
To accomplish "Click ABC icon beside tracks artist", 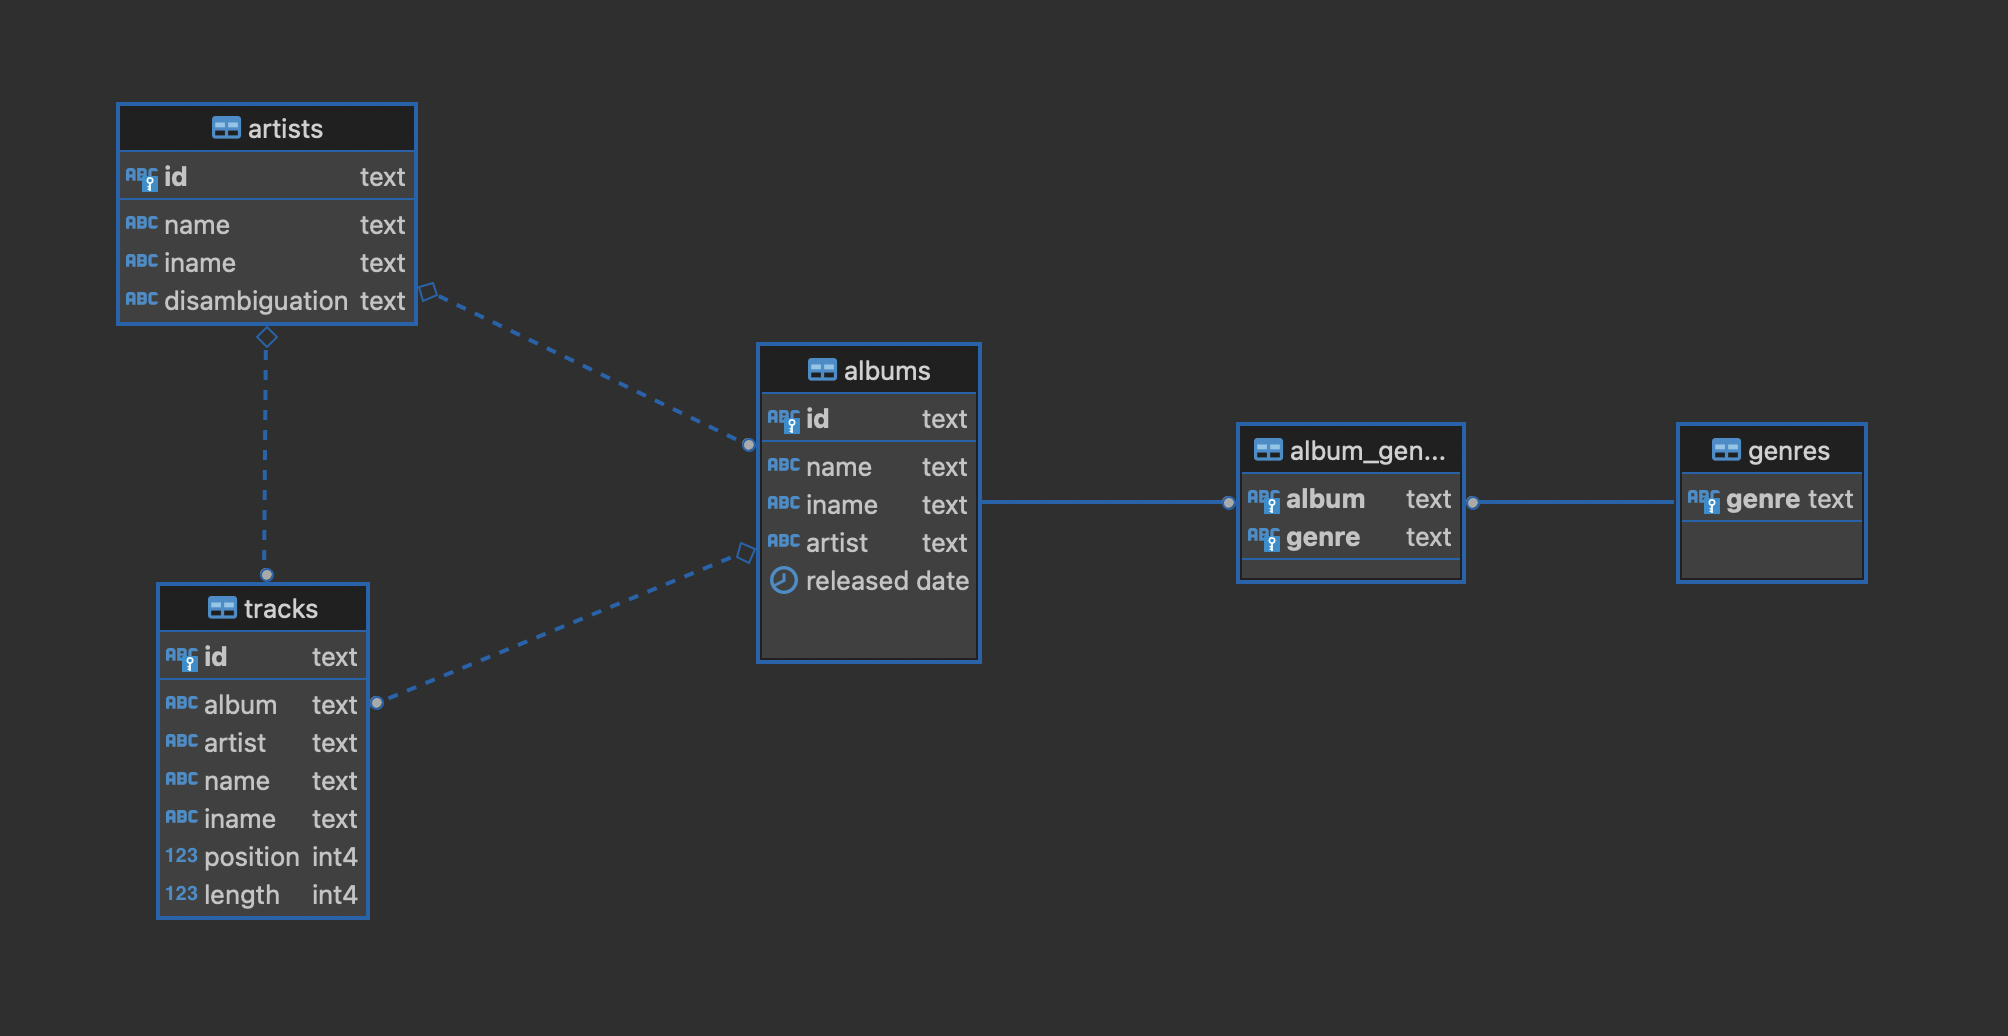I will [x=181, y=741].
